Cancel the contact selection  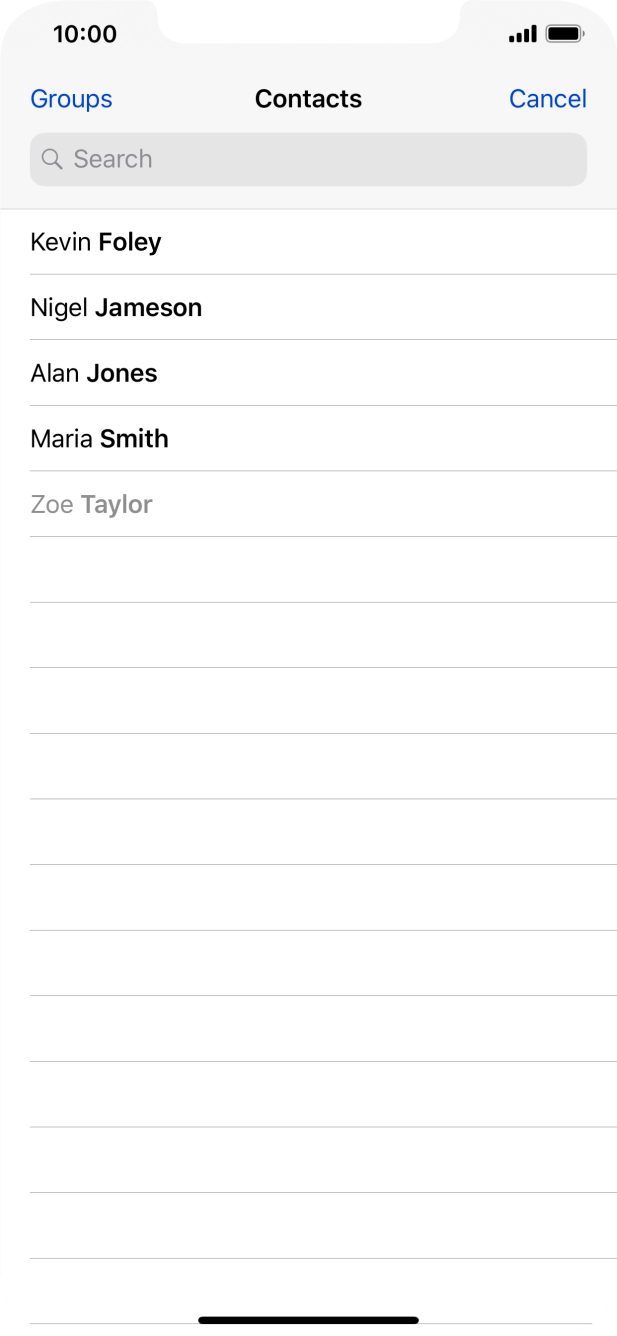click(547, 99)
